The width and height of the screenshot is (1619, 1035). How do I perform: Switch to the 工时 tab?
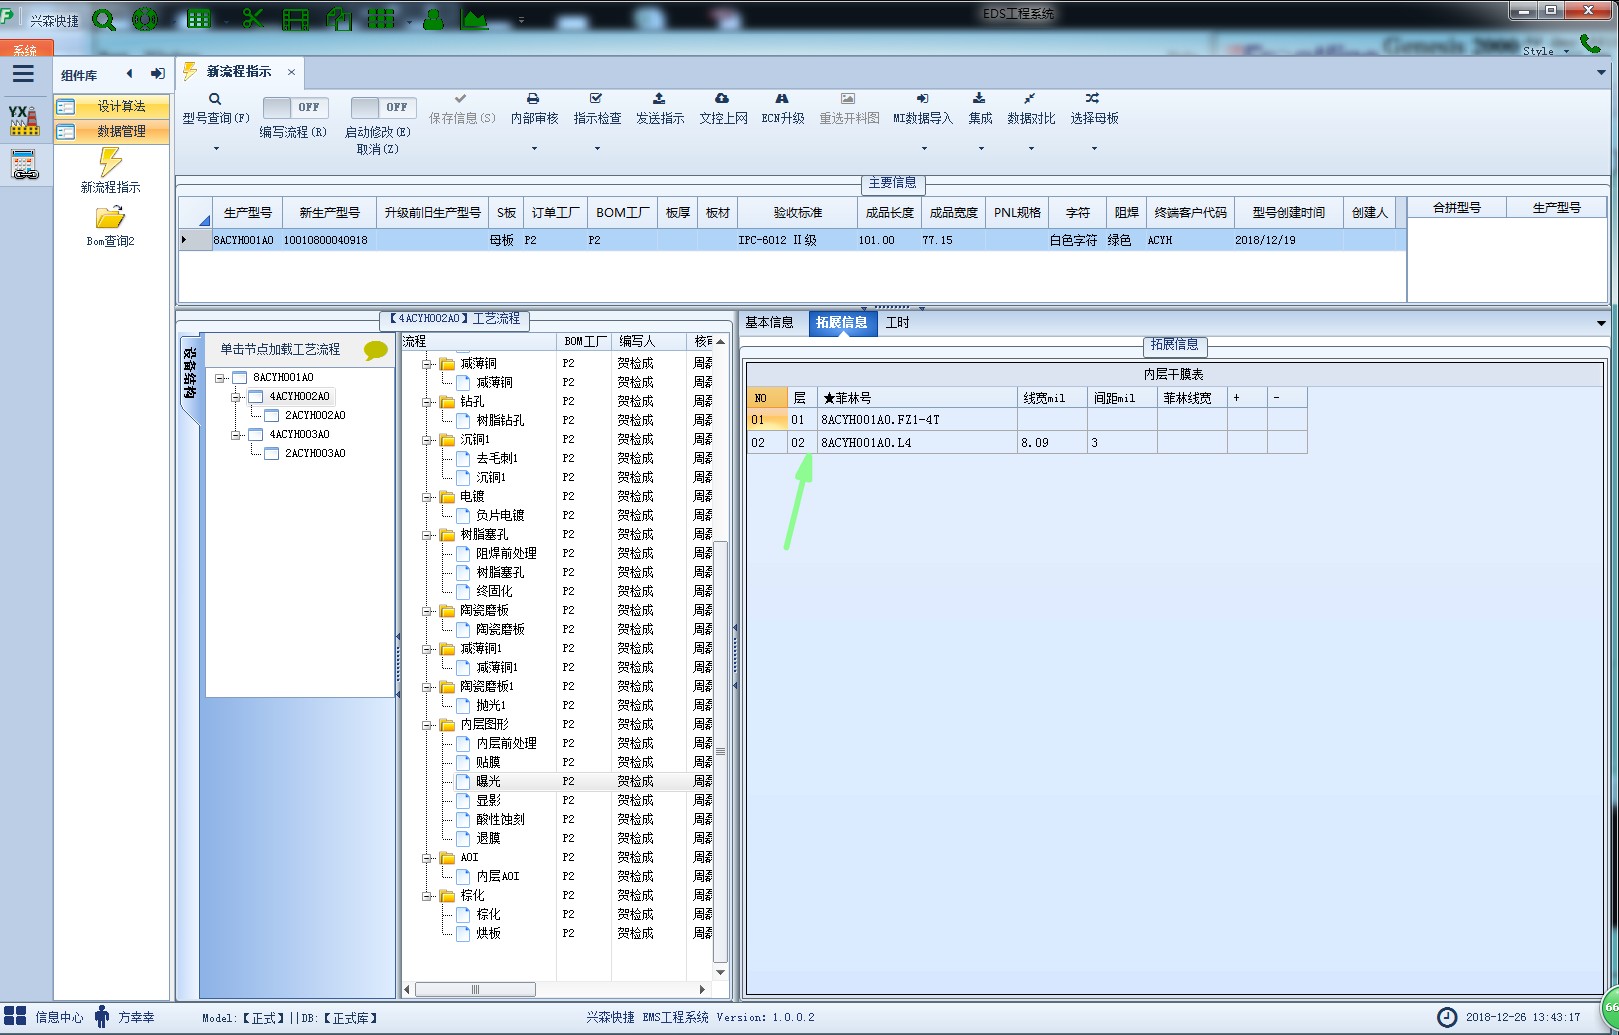[898, 322]
